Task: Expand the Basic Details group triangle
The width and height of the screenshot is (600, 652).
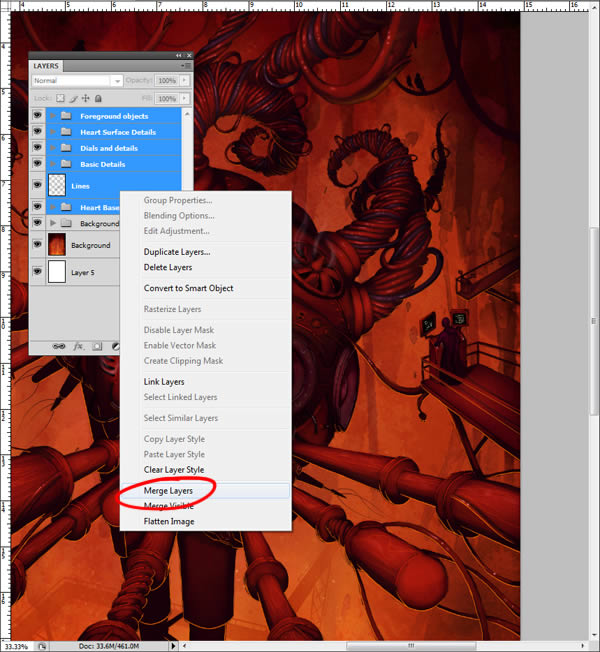Action: 53,164
